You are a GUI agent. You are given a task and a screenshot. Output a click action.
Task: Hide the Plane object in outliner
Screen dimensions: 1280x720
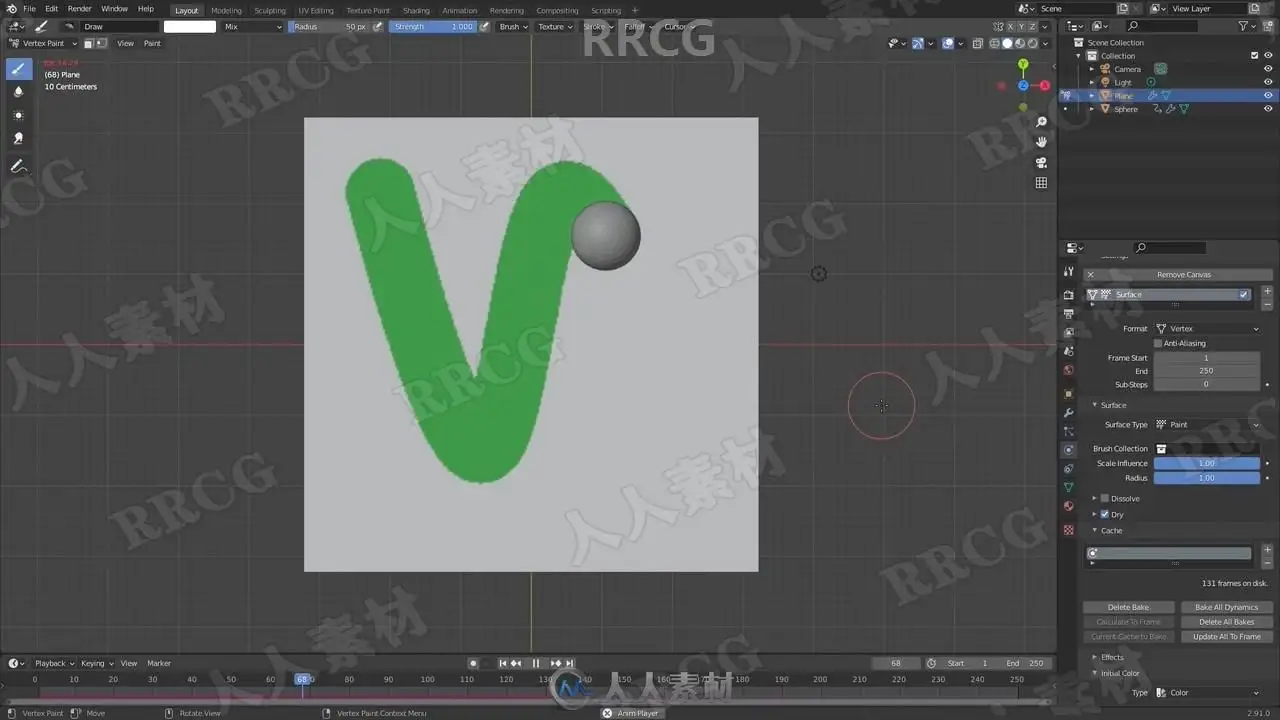[1268, 96]
